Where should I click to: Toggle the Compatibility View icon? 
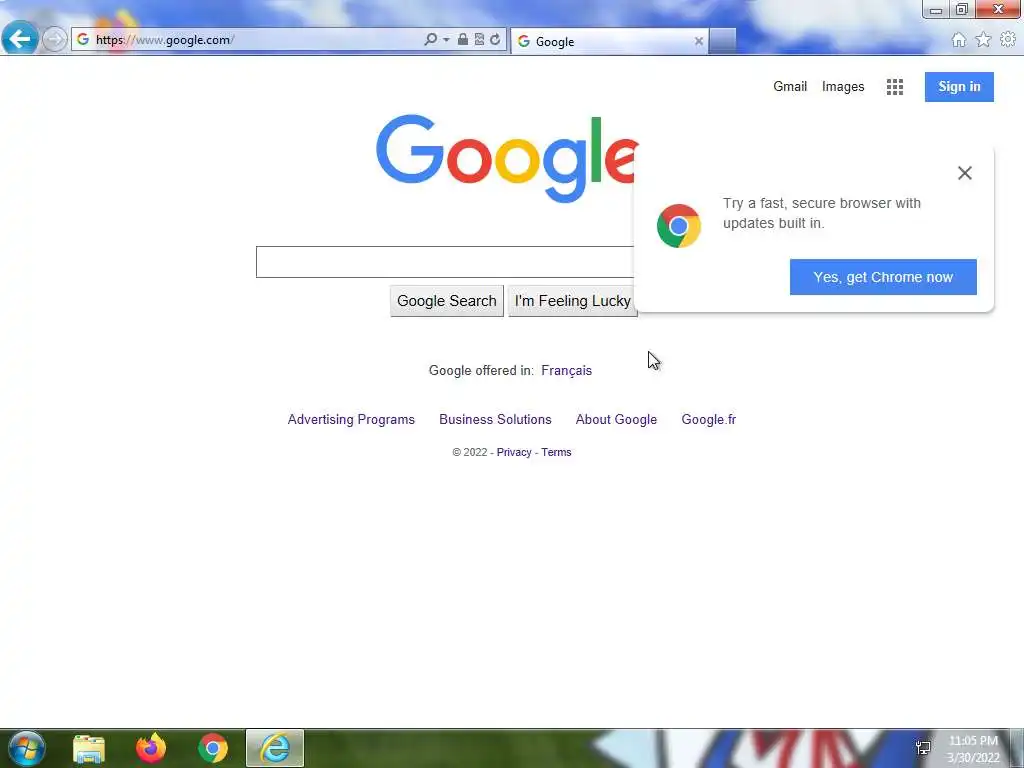pos(479,40)
